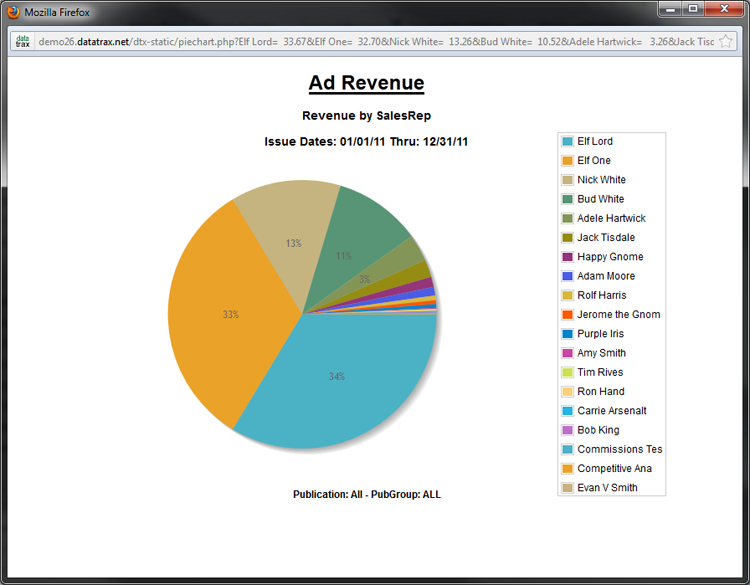Click the Jerome the Gnom legend swatch
Image resolution: width=750 pixels, height=585 pixels.
click(x=567, y=314)
